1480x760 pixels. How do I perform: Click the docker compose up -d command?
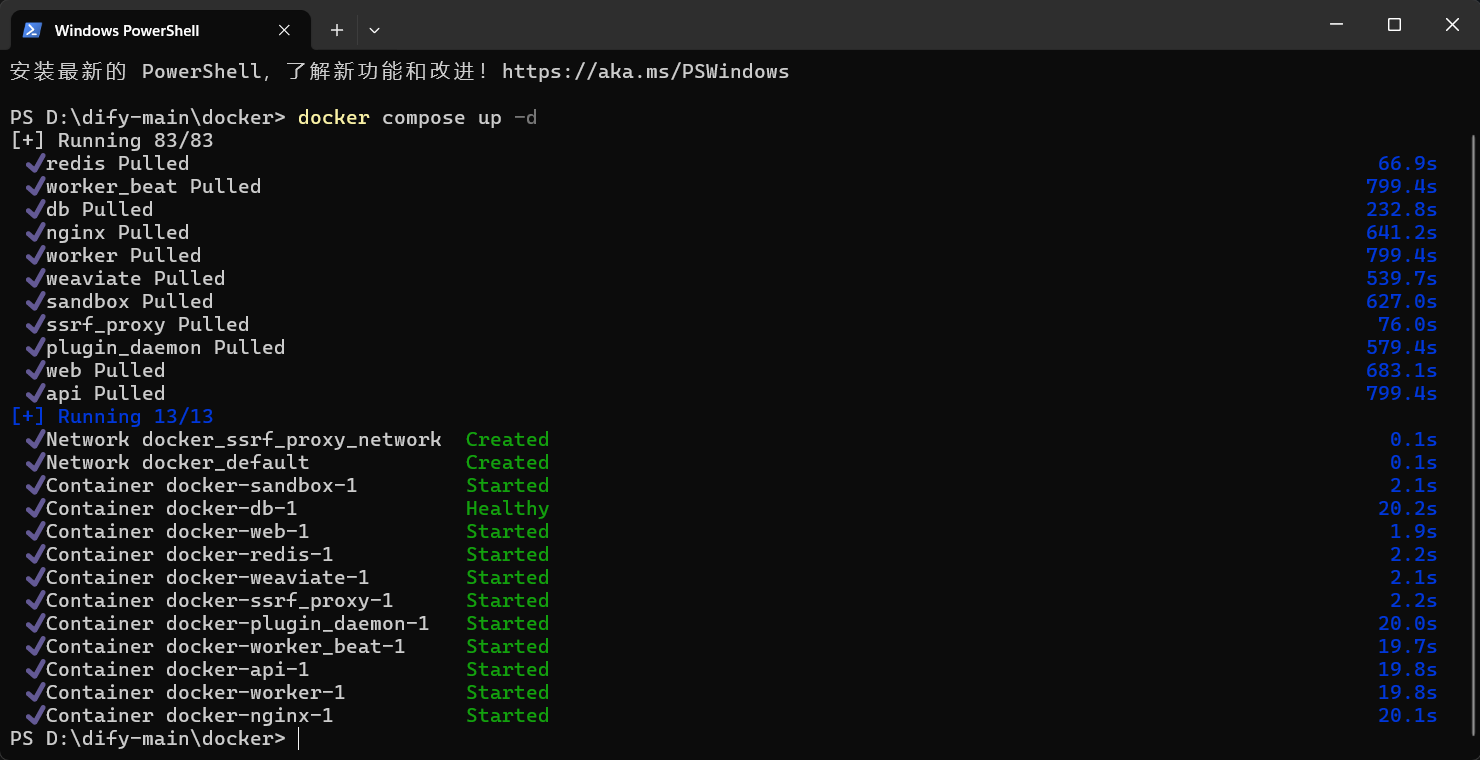pyautogui.click(x=418, y=118)
